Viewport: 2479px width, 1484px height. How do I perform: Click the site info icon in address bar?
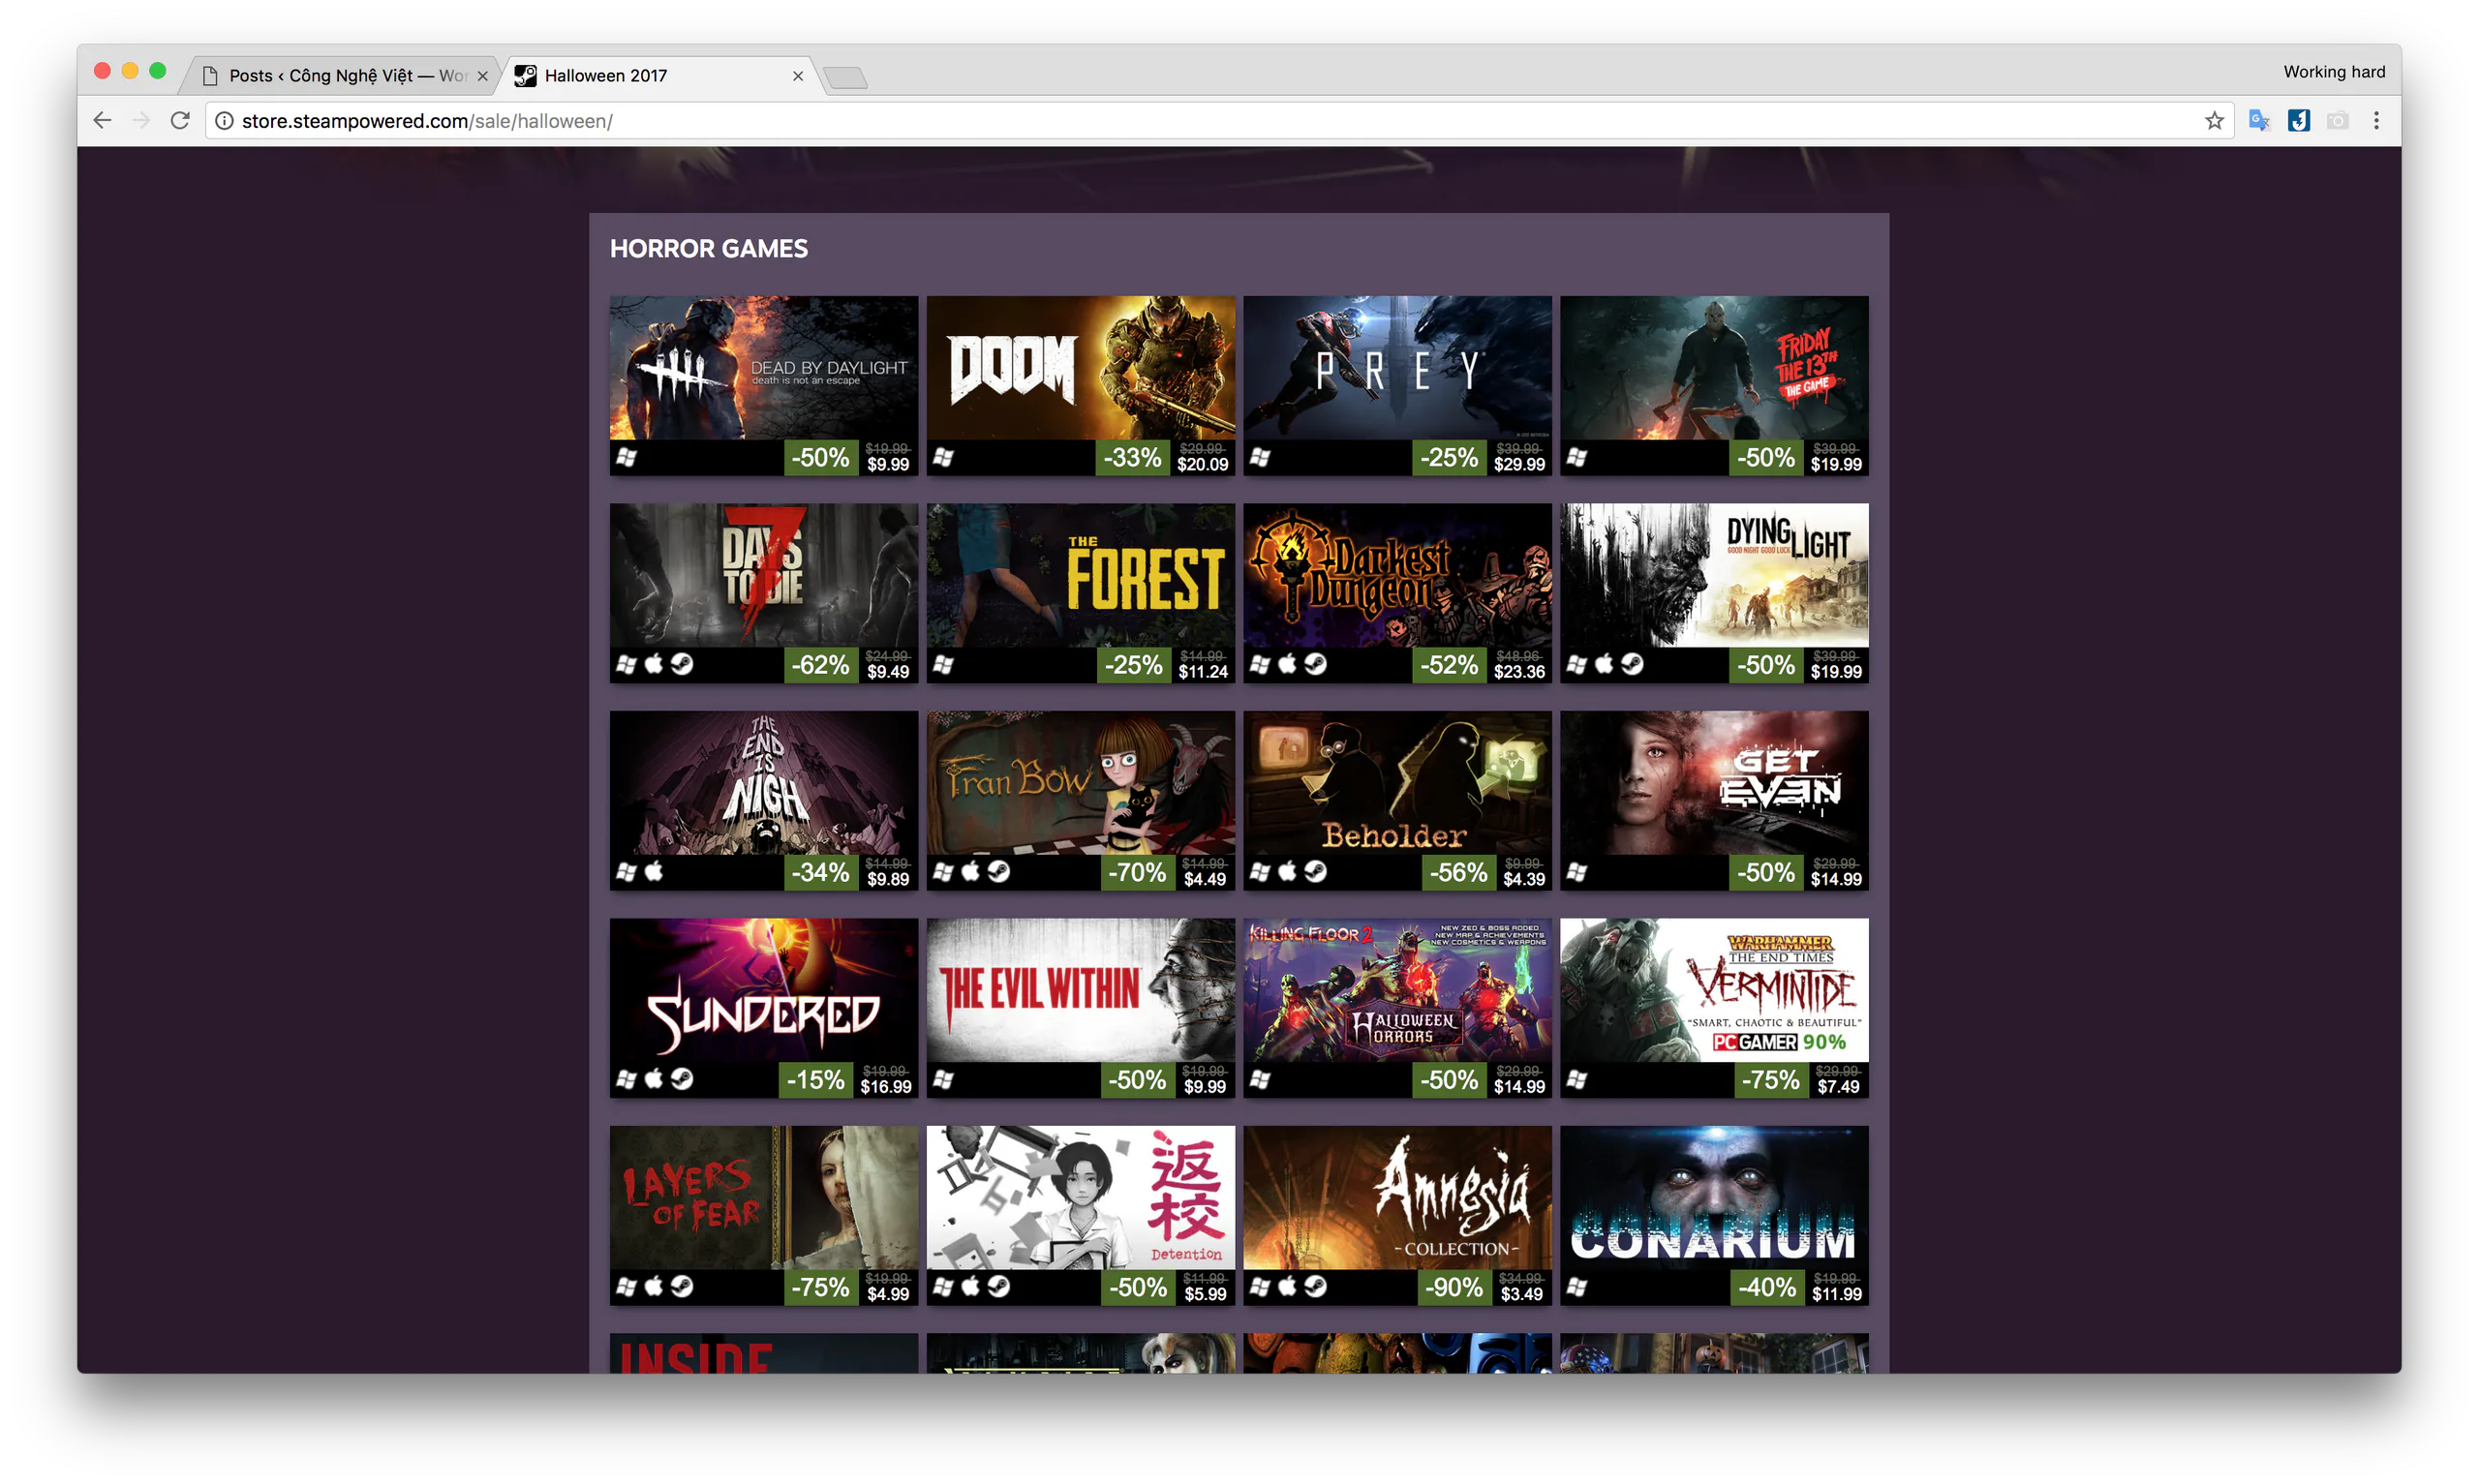click(225, 121)
